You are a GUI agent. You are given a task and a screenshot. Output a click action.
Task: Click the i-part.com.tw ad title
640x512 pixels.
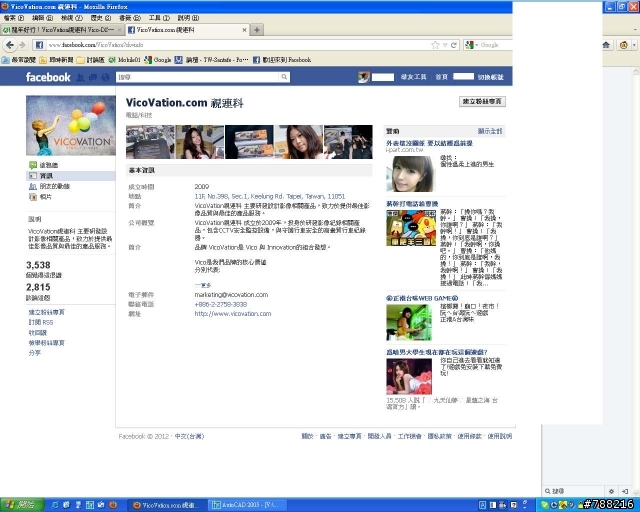[429, 143]
